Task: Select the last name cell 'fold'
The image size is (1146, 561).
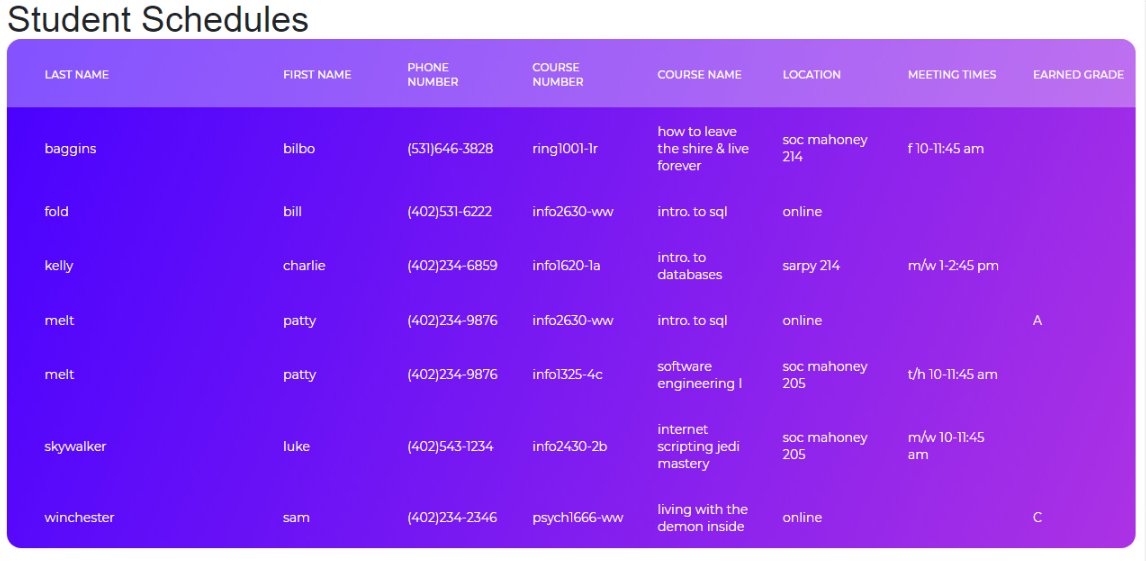Action: [x=56, y=212]
